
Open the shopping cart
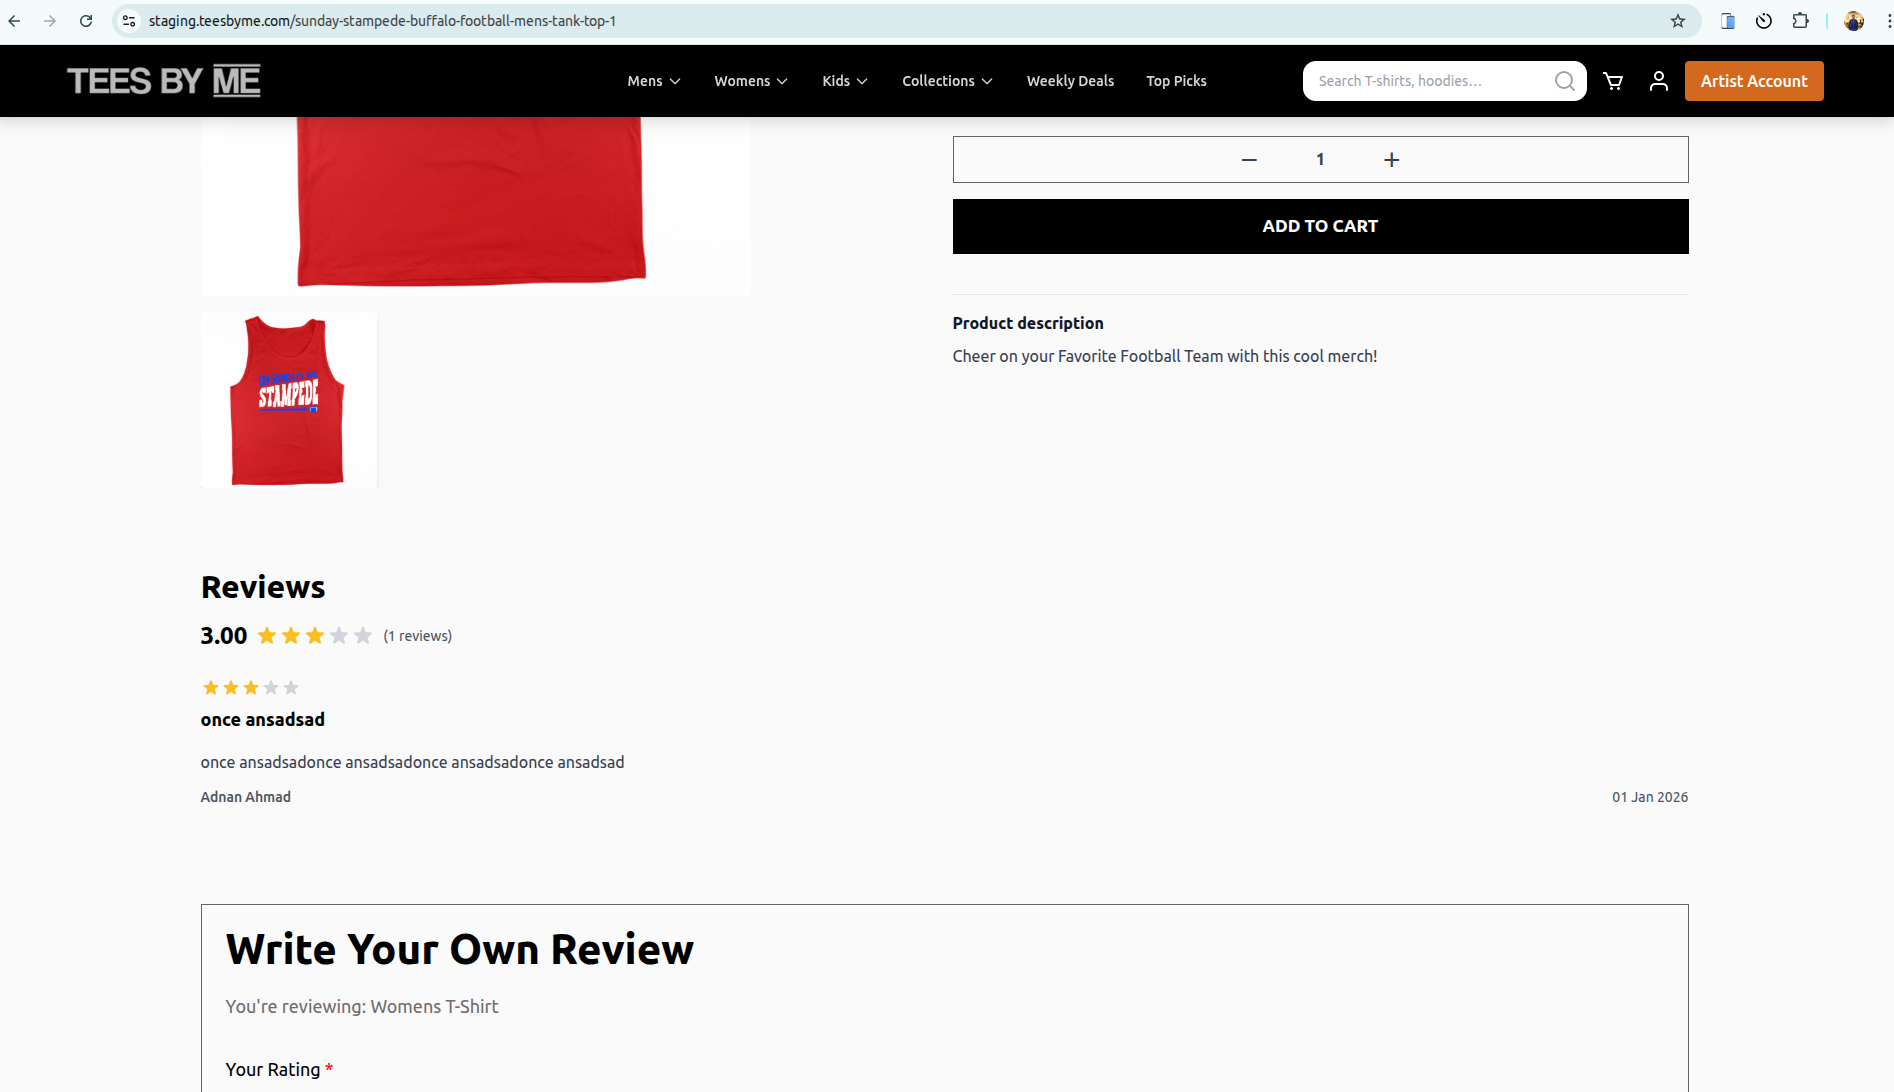tap(1613, 81)
